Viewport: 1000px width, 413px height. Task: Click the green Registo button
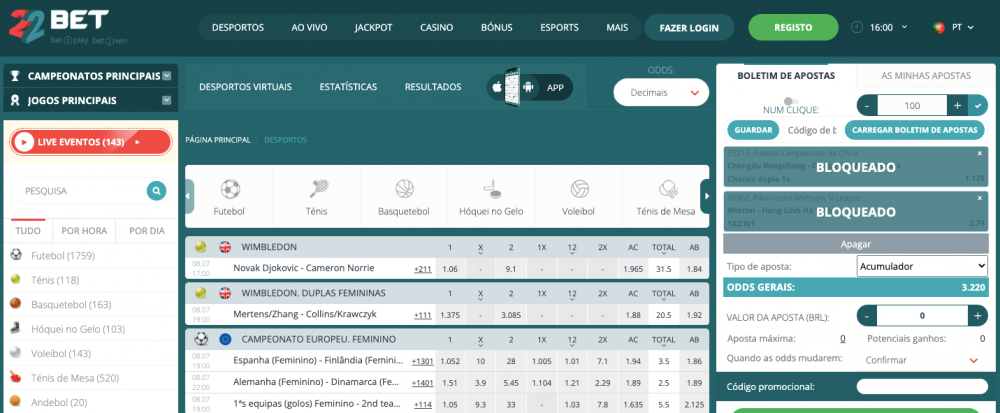tap(793, 27)
